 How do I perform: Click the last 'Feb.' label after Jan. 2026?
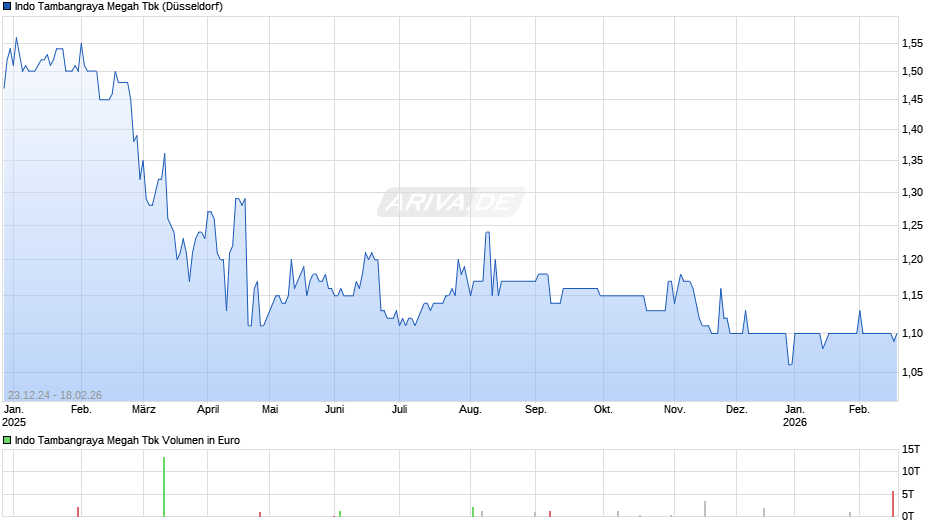click(x=859, y=410)
